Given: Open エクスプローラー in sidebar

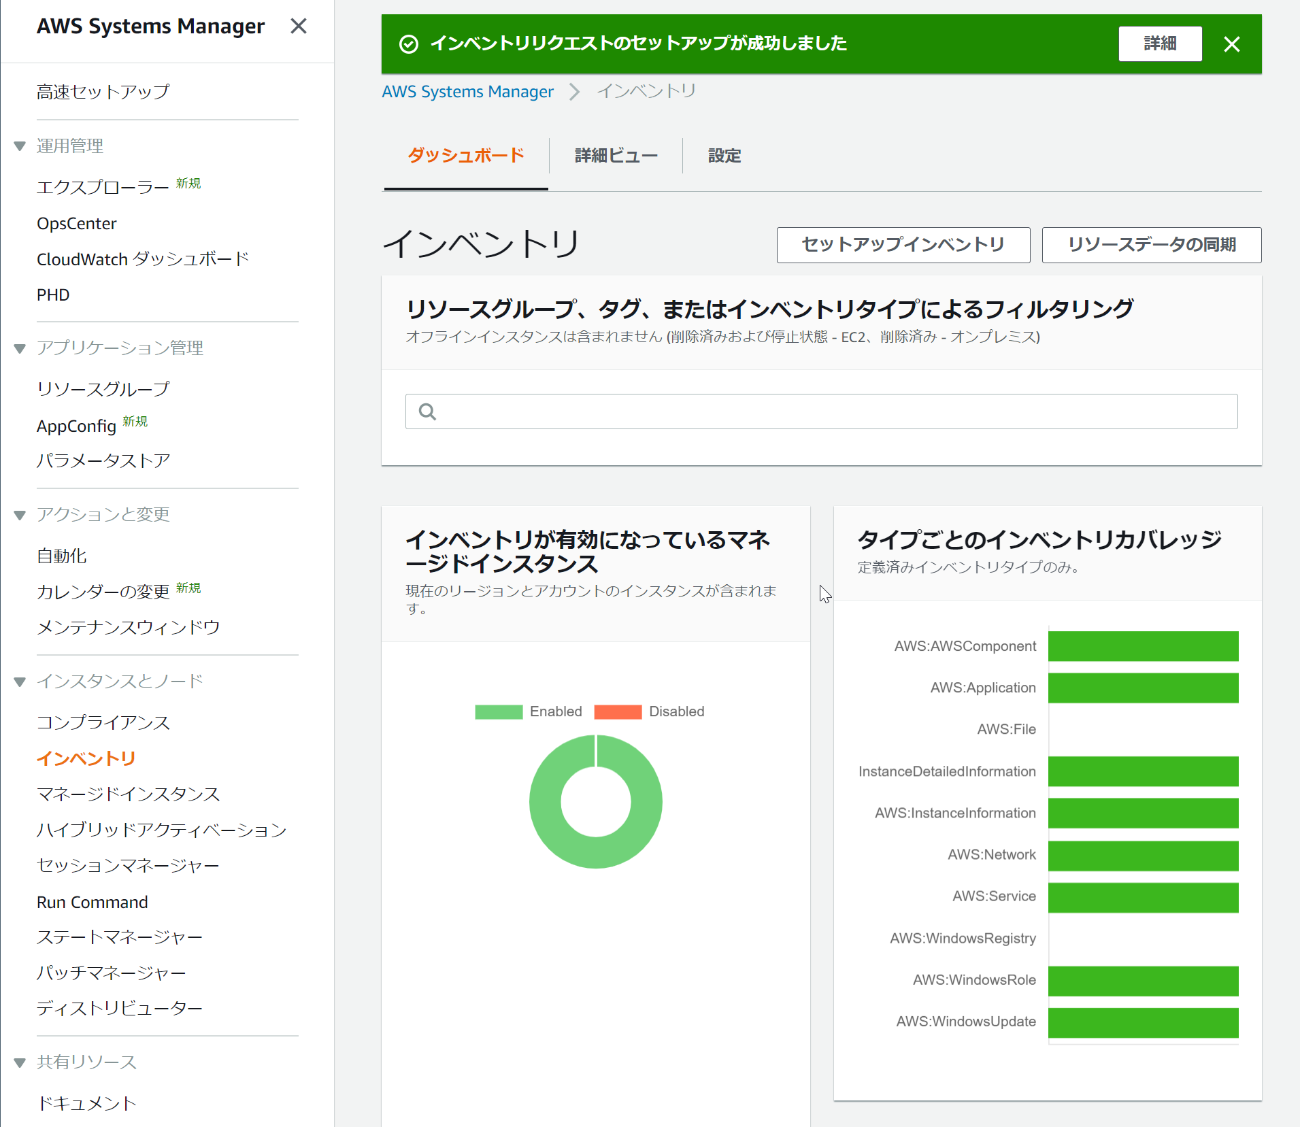Looking at the screenshot, I should pyautogui.click(x=103, y=188).
